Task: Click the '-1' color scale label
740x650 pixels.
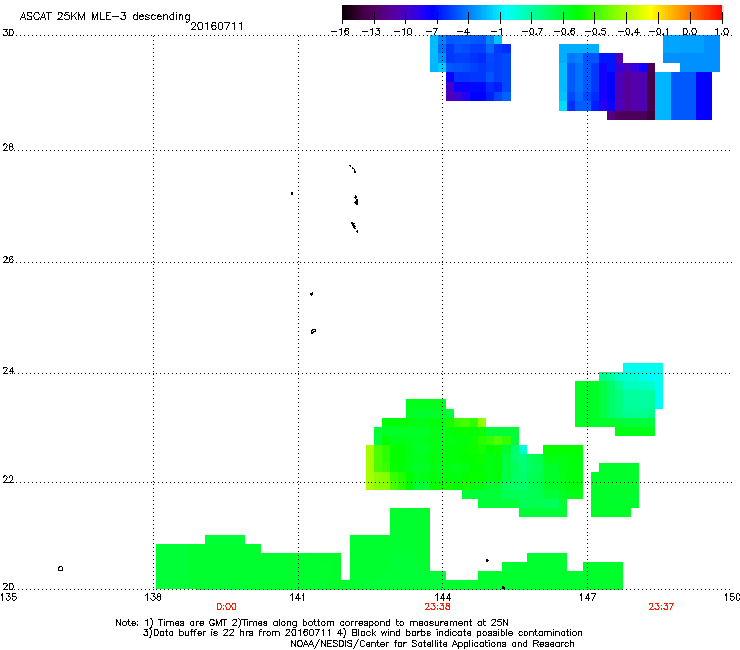Action: click(x=496, y=32)
